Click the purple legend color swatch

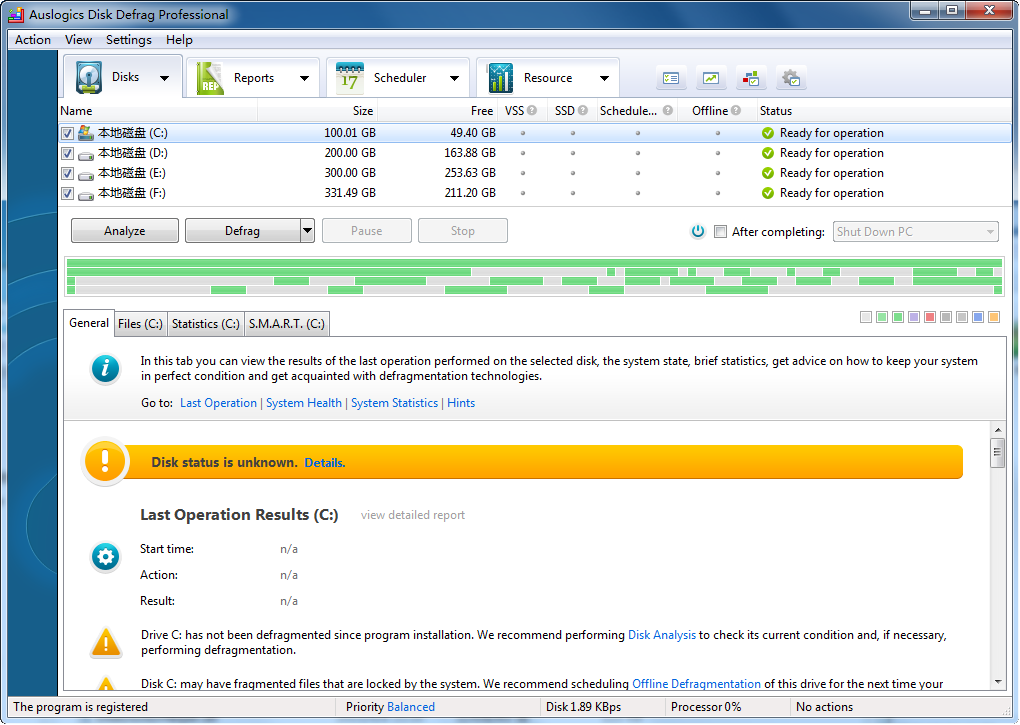coord(914,317)
